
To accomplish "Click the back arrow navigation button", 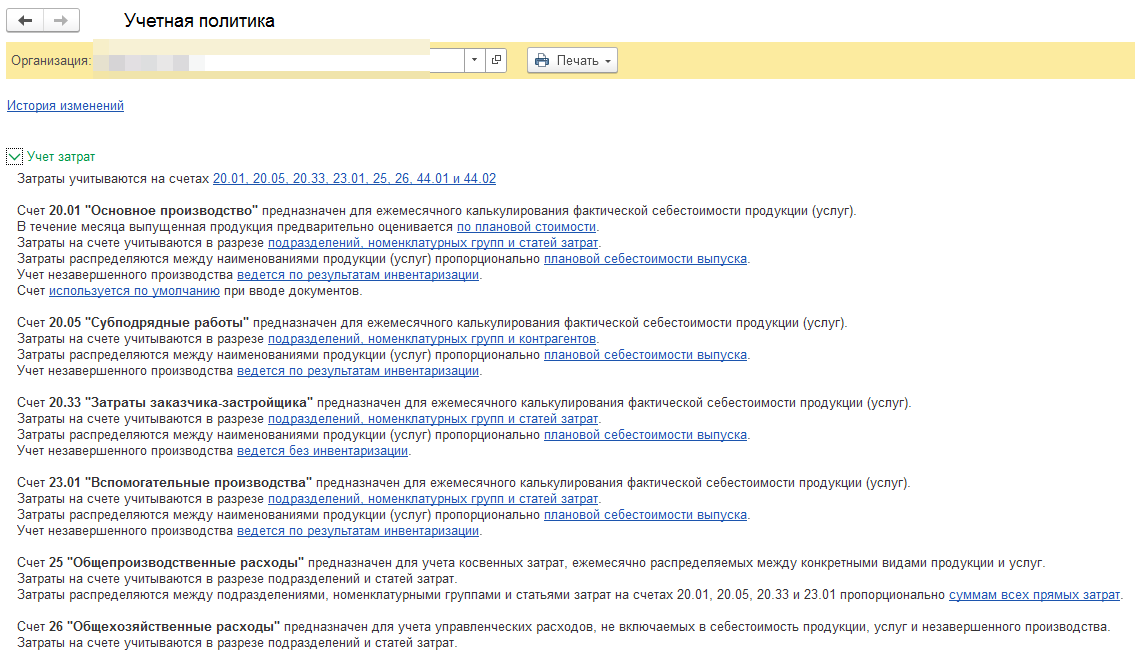I will (25, 21).
